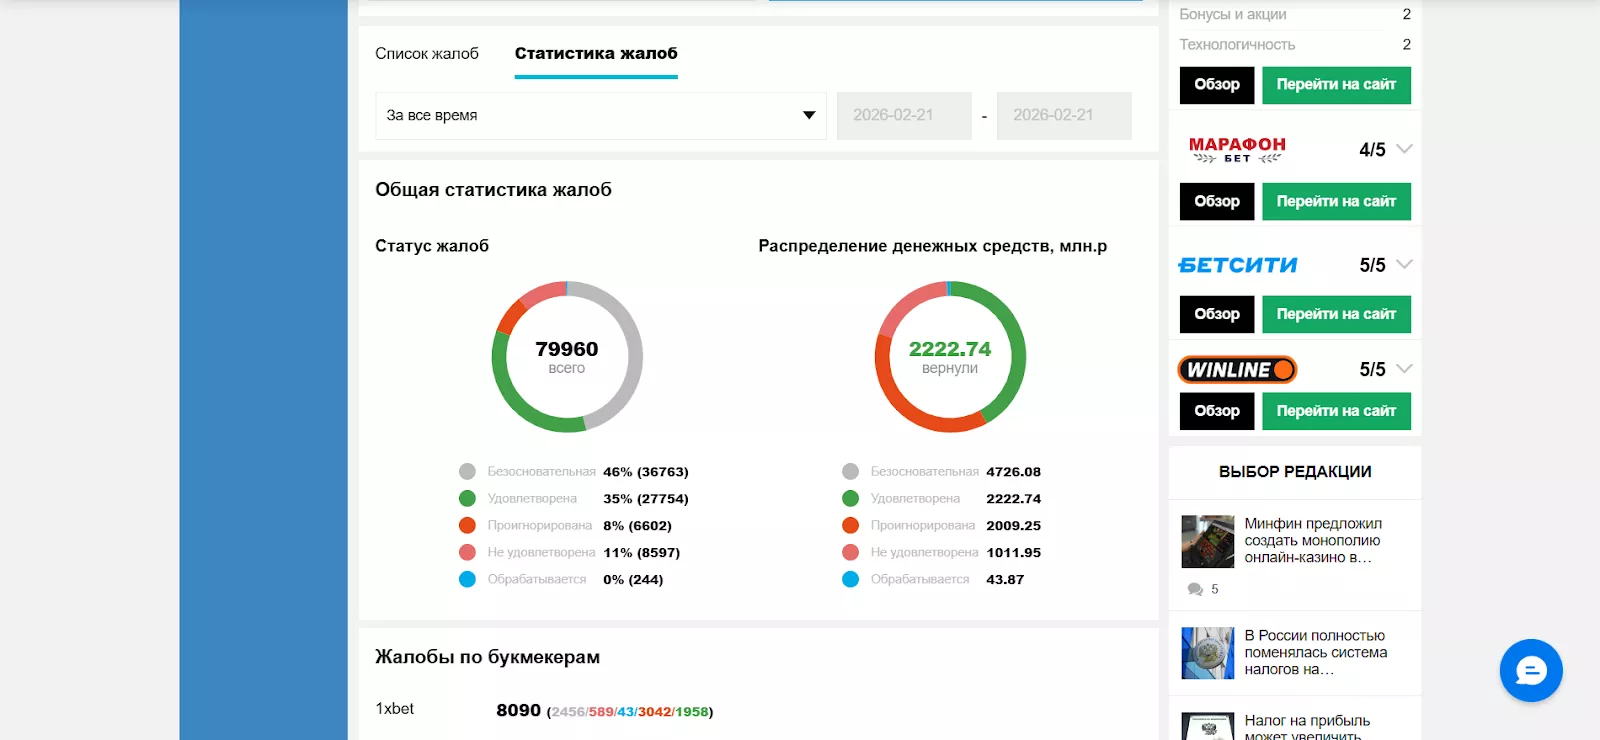Go to Betcity site
Viewport: 1600px width, 740px height.
point(1336,314)
